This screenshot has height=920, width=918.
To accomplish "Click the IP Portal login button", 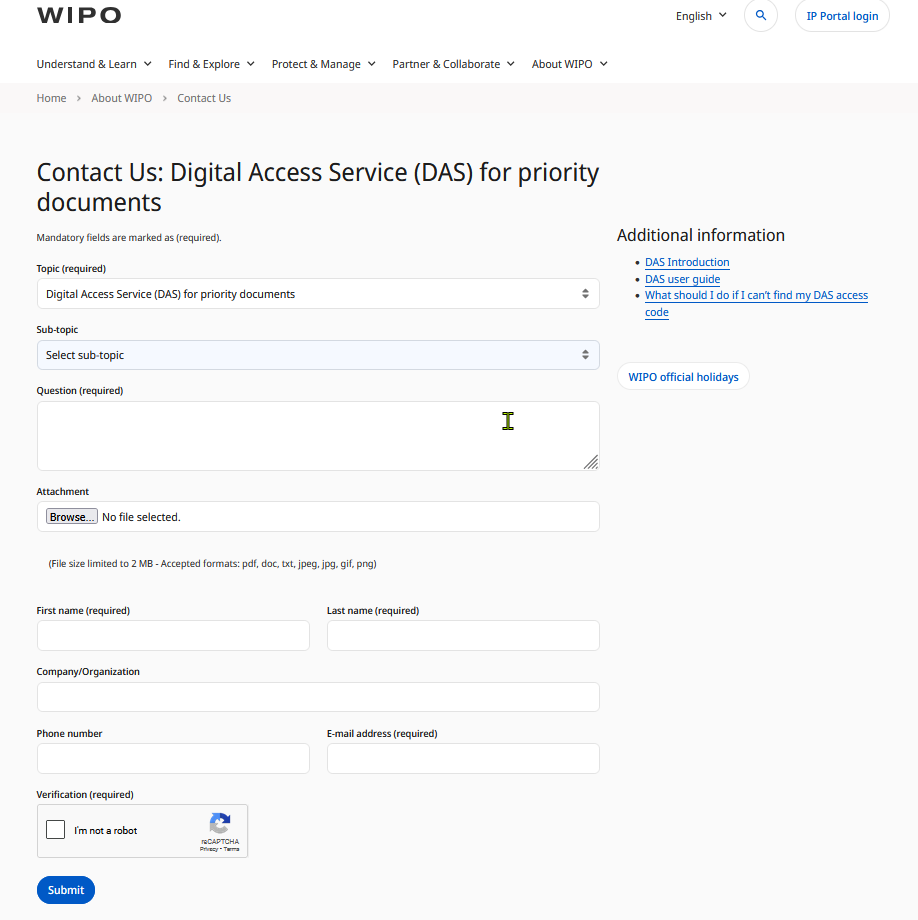I will point(842,16).
